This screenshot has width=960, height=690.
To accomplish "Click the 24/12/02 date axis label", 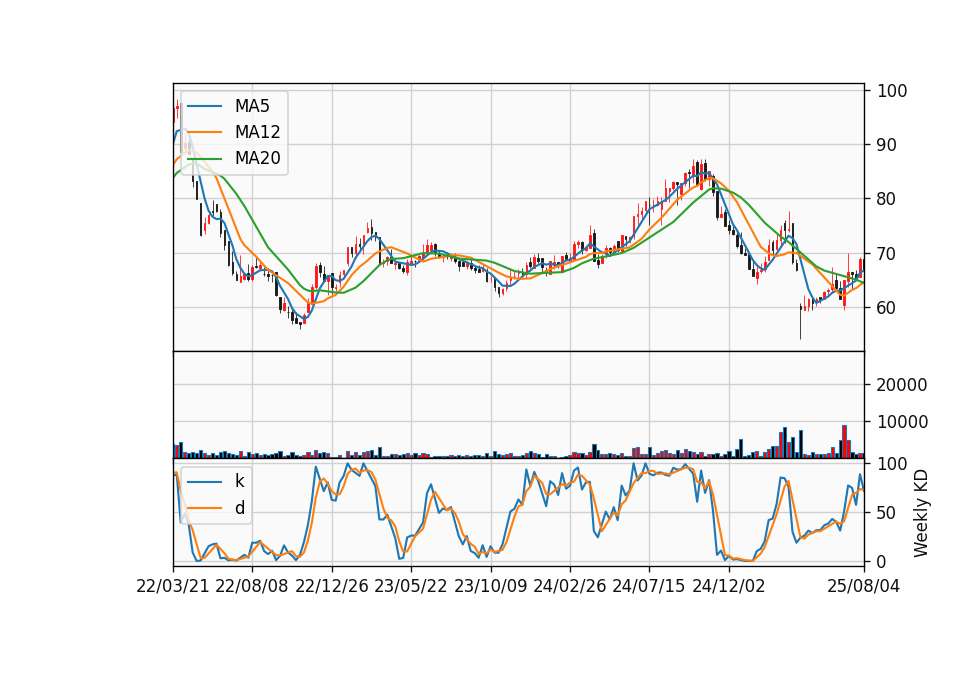I will pos(729,586).
